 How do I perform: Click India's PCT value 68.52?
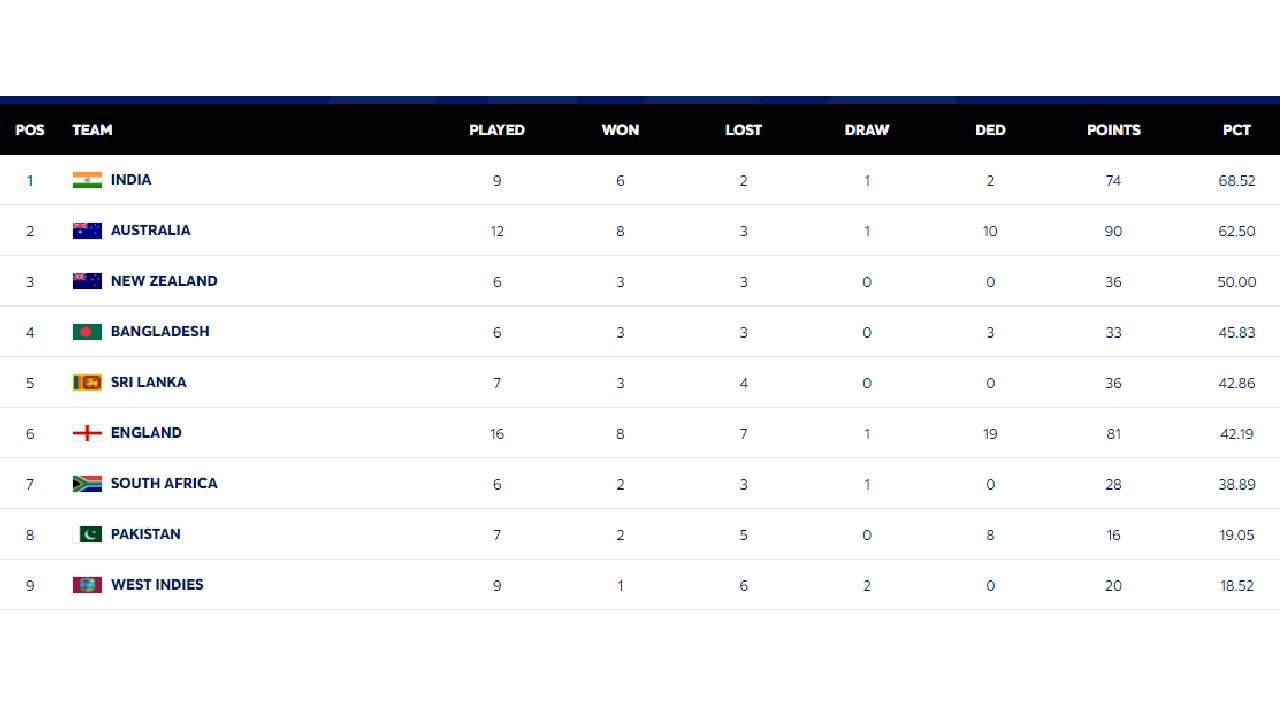1236,181
